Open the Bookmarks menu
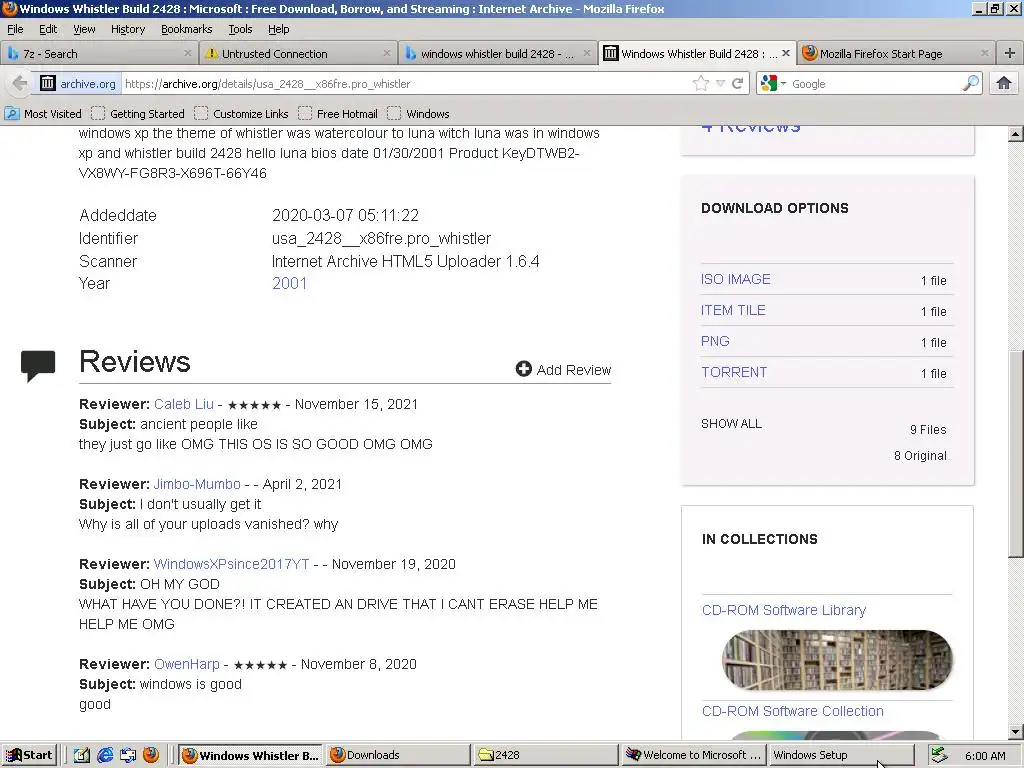Screen dimensions: 1024x768 click(186, 29)
